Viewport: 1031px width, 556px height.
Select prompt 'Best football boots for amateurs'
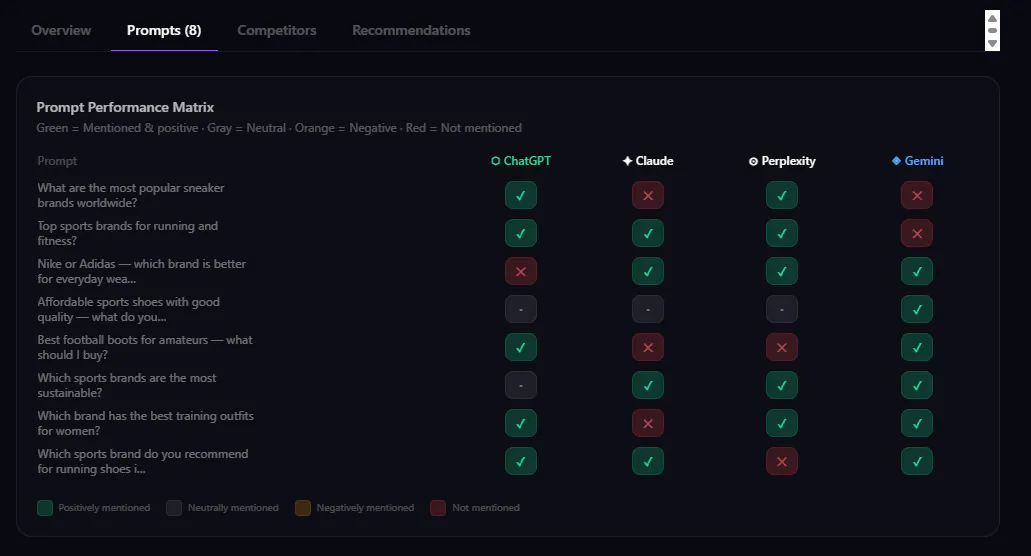(145, 348)
